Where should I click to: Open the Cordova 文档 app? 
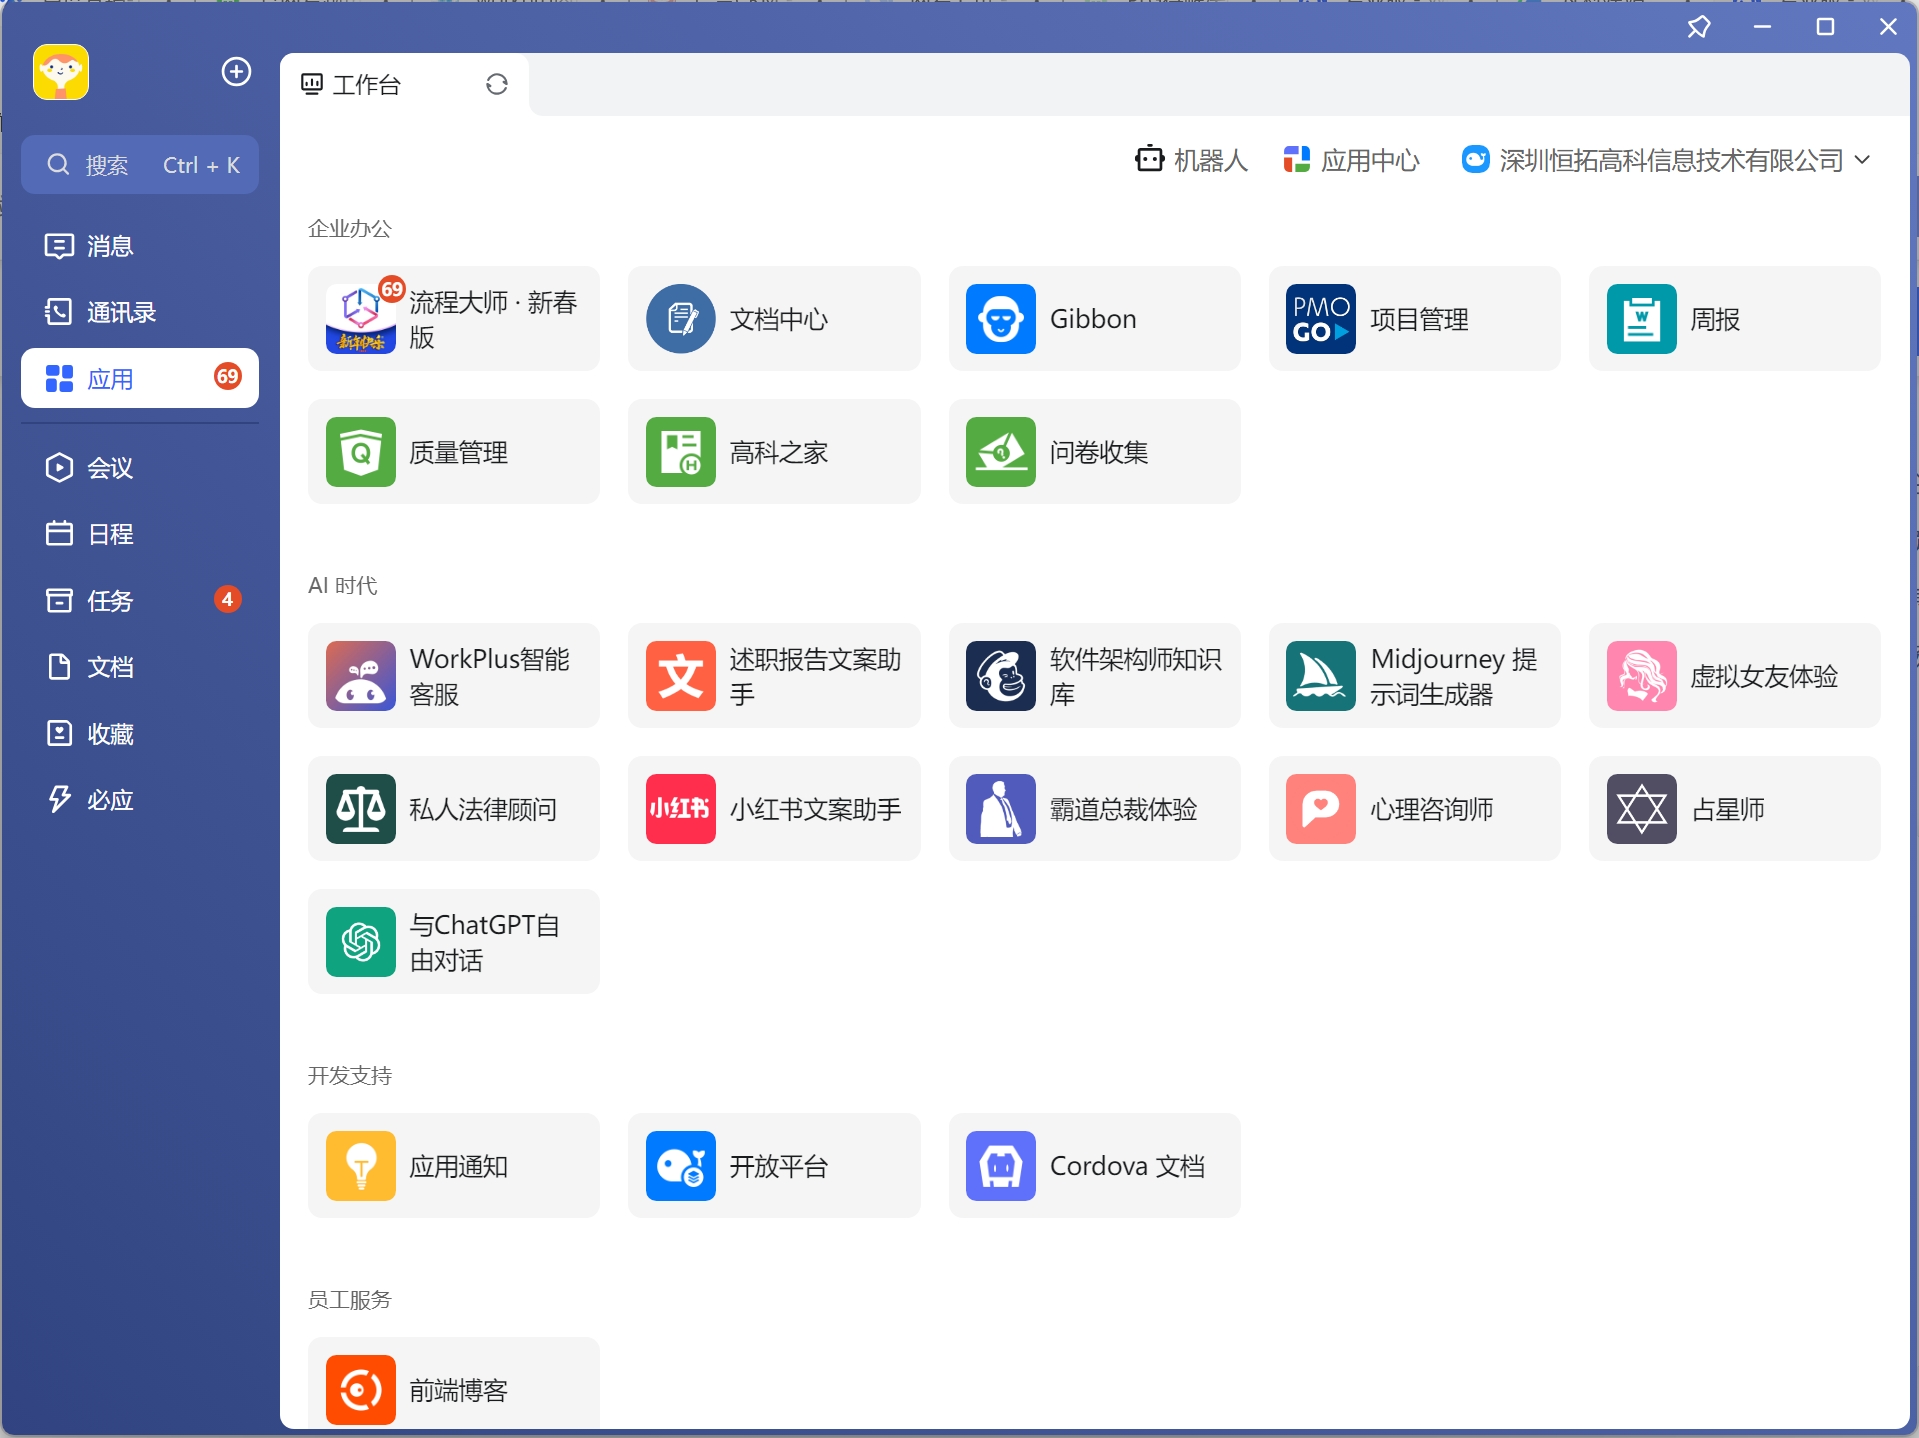[1093, 1165]
